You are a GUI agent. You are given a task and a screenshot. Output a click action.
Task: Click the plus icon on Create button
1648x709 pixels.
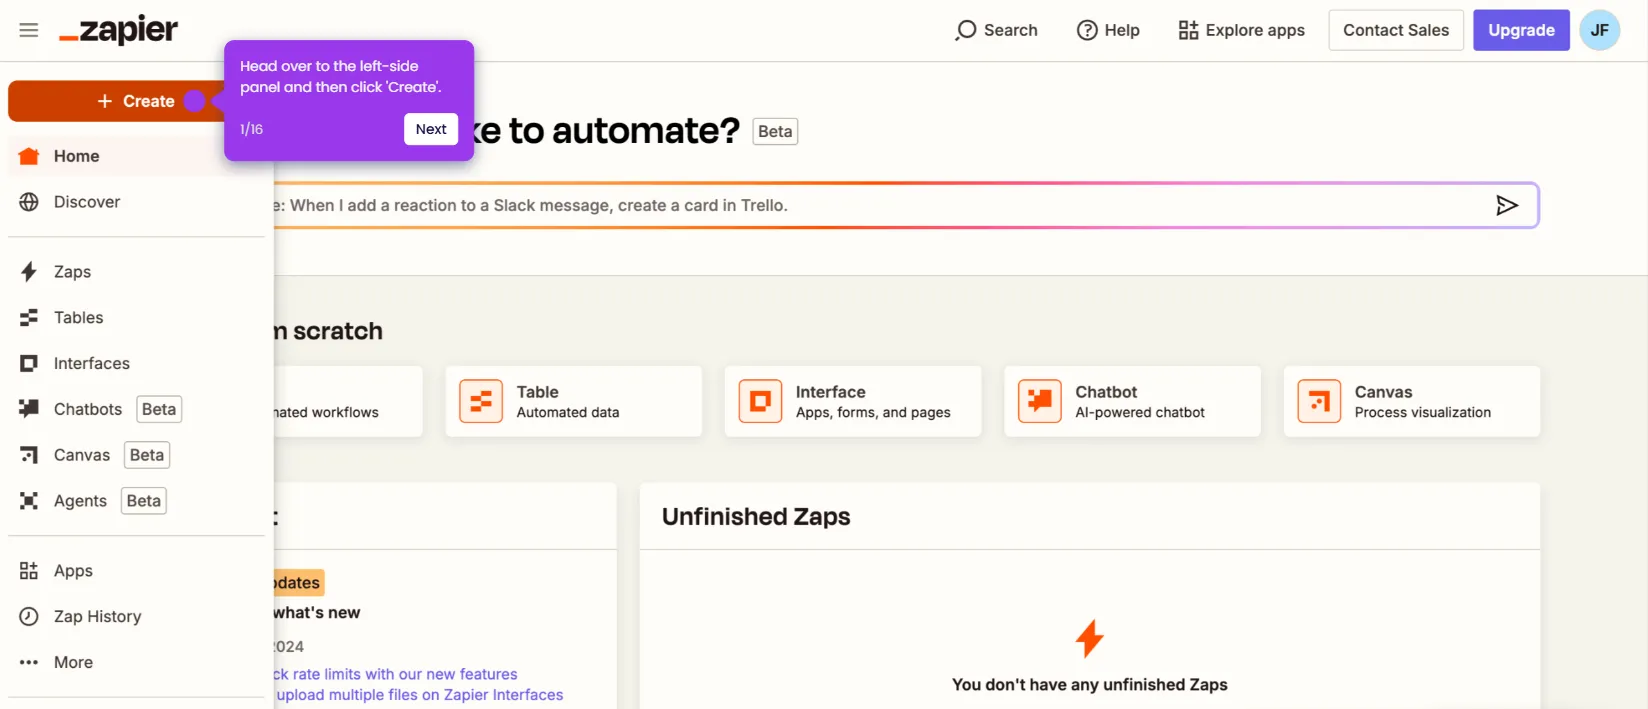tap(105, 101)
